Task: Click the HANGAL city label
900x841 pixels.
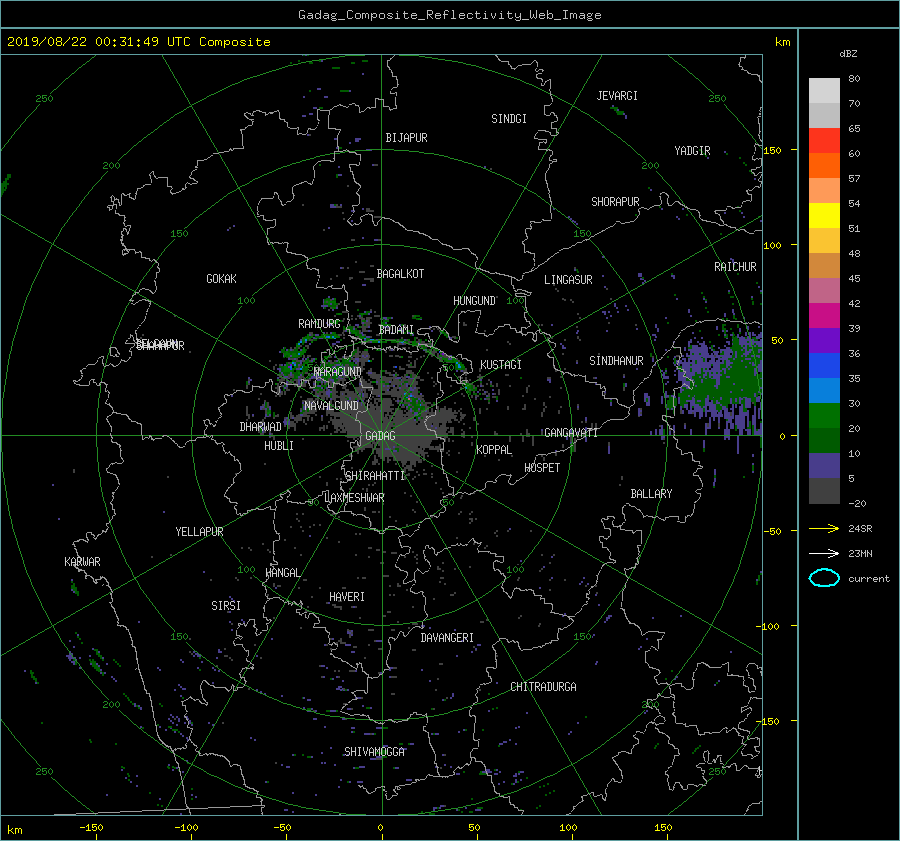Action: [282, 573]
